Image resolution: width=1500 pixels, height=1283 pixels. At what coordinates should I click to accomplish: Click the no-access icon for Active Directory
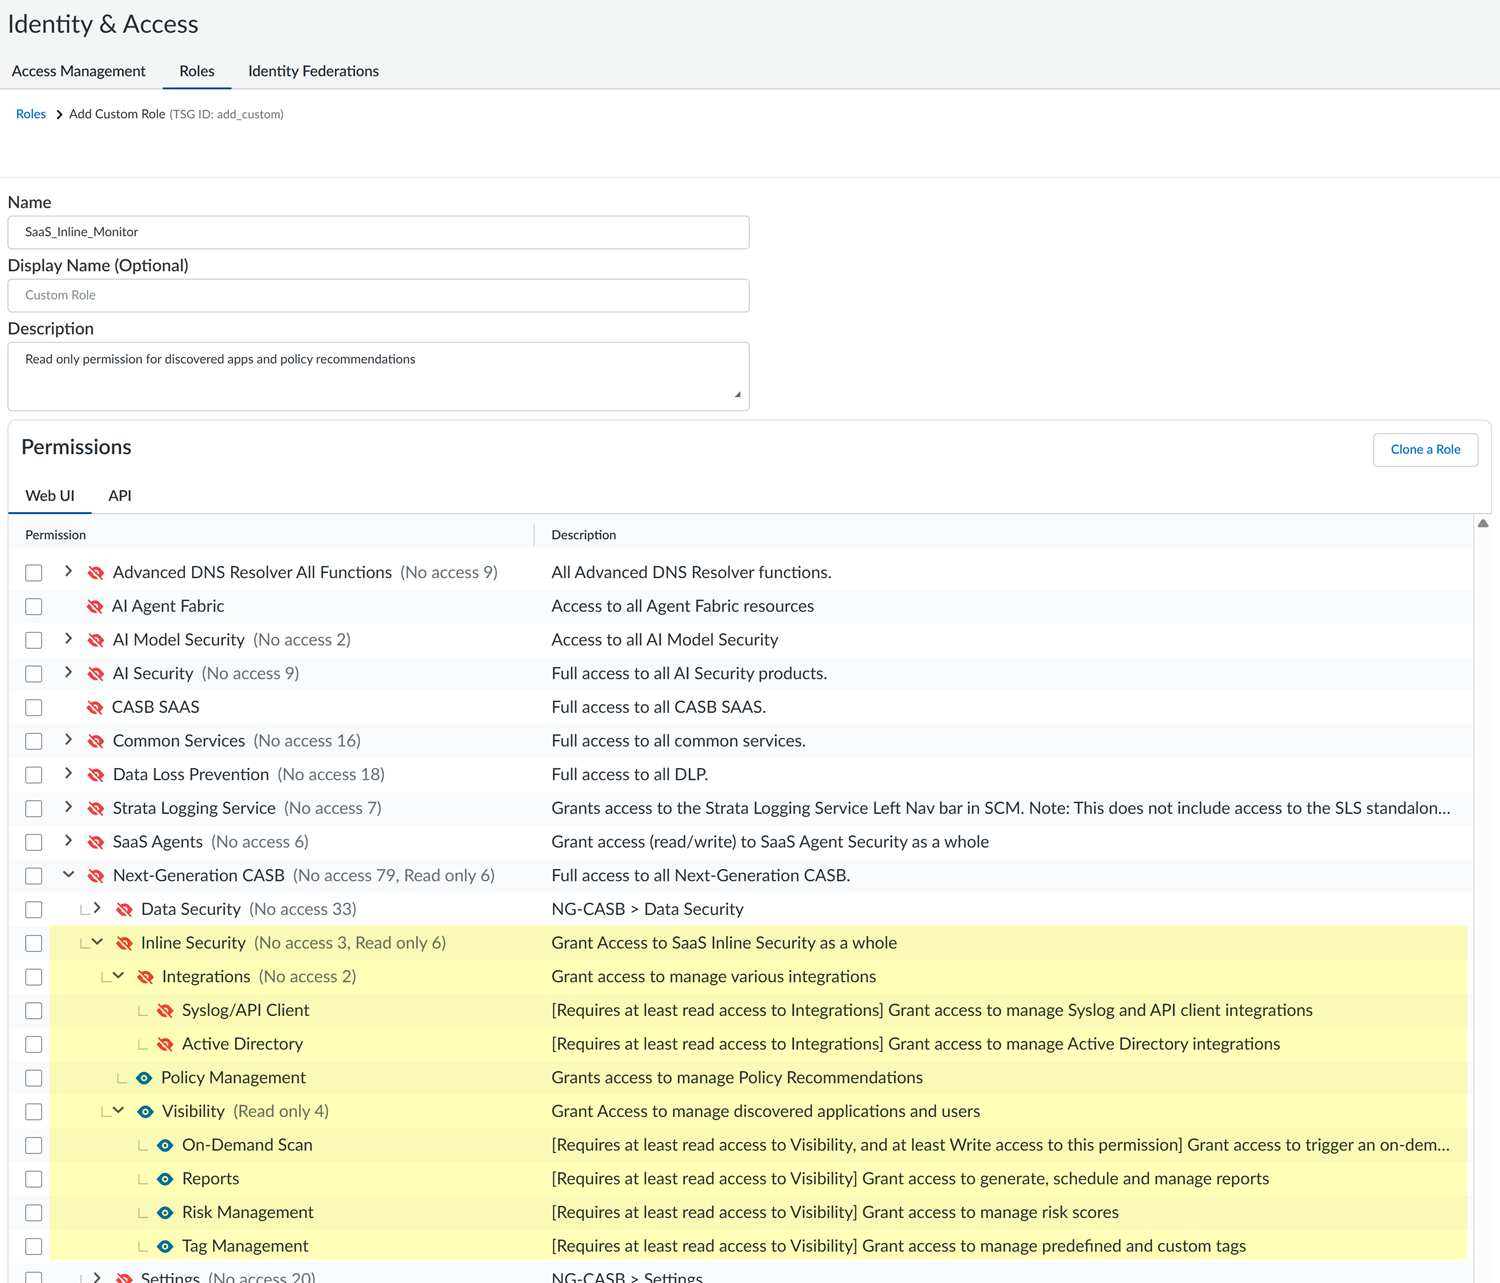(165, 1044)
